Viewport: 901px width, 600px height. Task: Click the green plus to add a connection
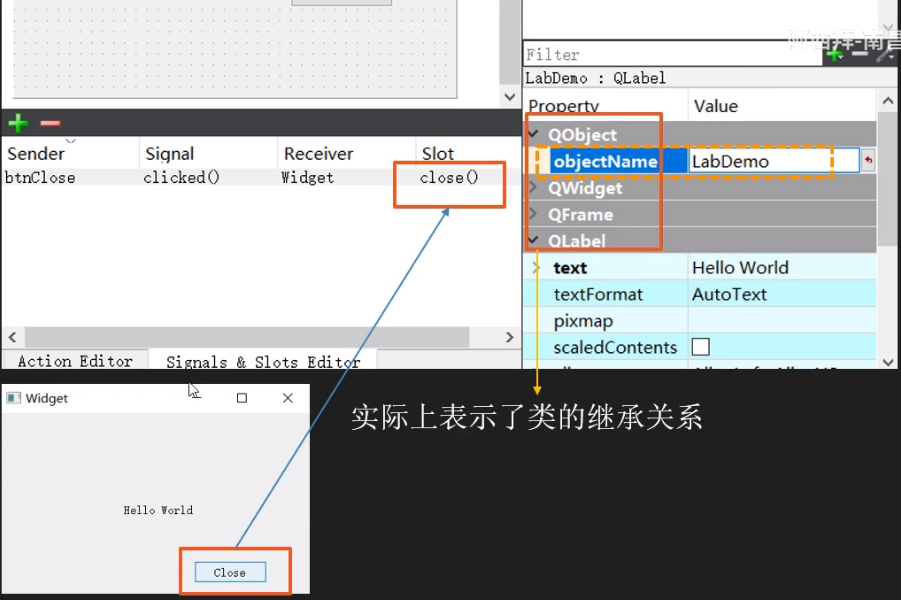(x=18, y=123)
